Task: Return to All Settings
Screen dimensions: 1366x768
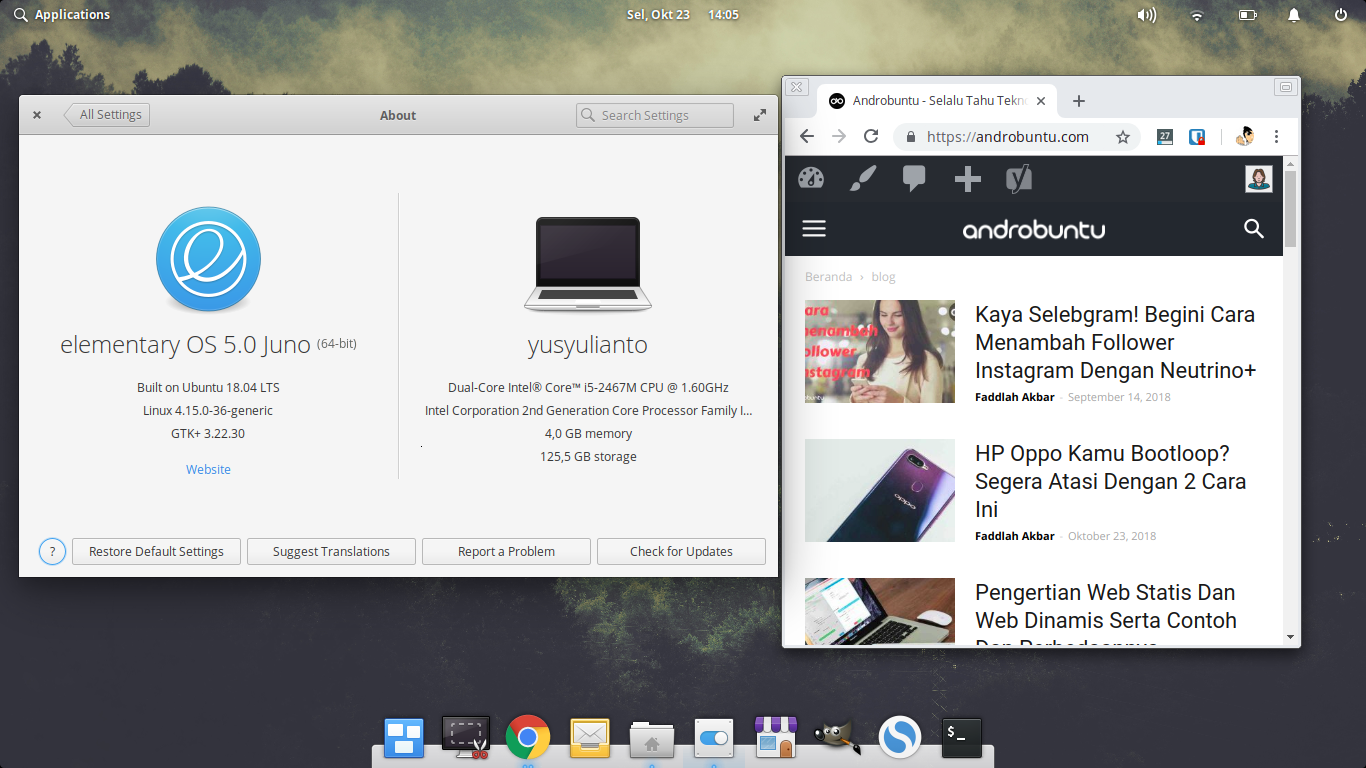Action: [107, 114]
